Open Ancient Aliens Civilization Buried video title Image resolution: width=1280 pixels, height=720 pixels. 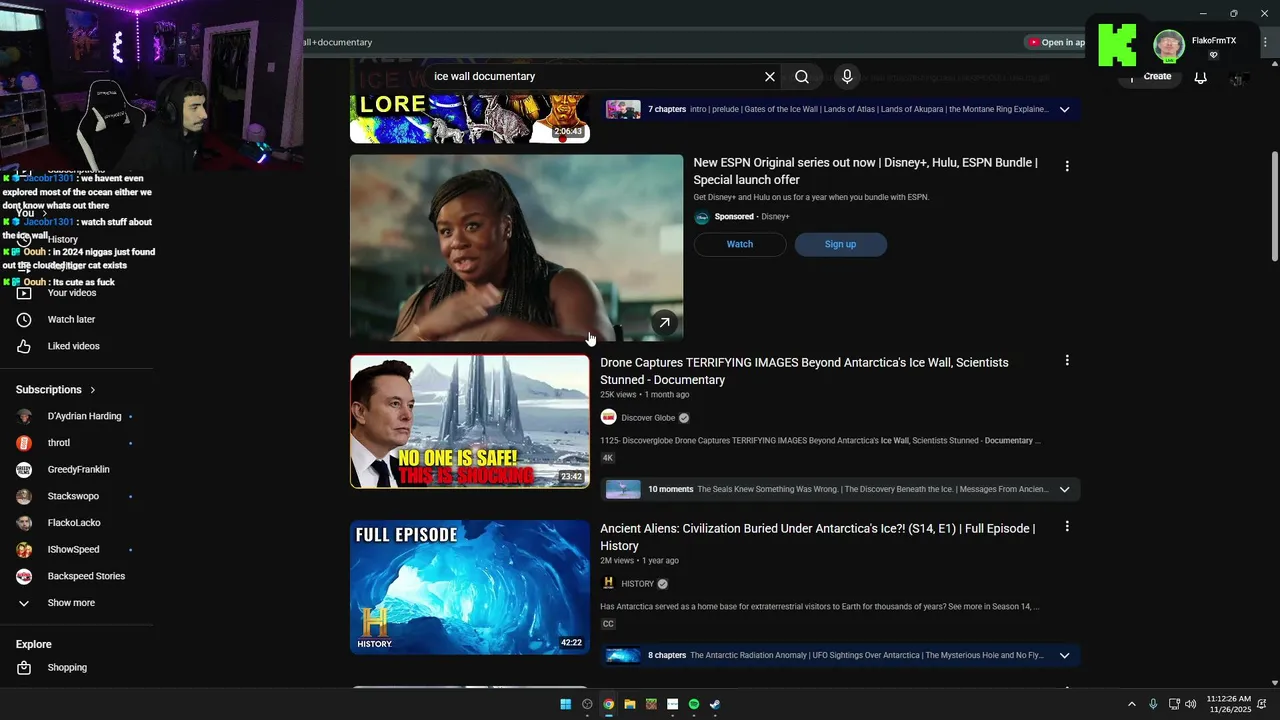[817, 537]
